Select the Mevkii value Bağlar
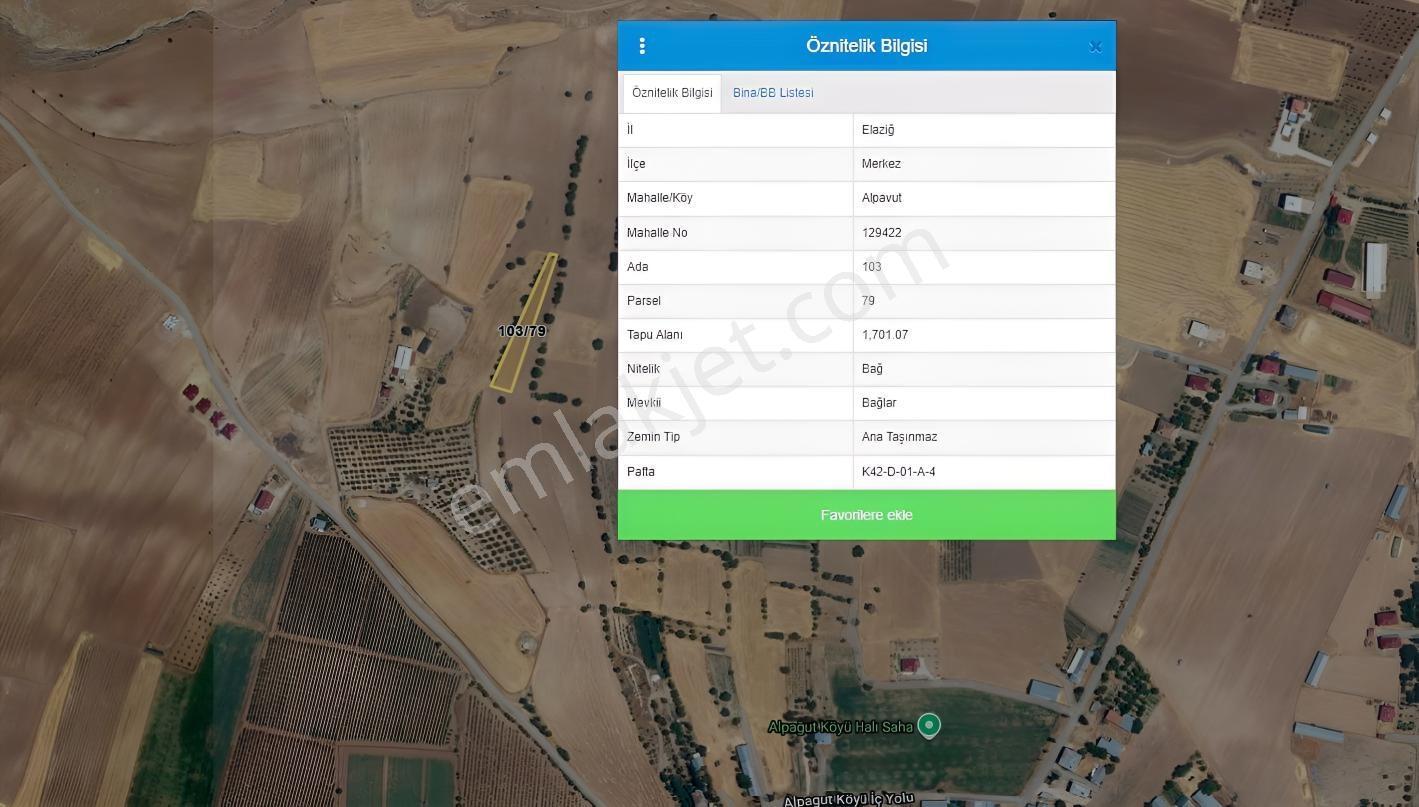 pos(879,403)
